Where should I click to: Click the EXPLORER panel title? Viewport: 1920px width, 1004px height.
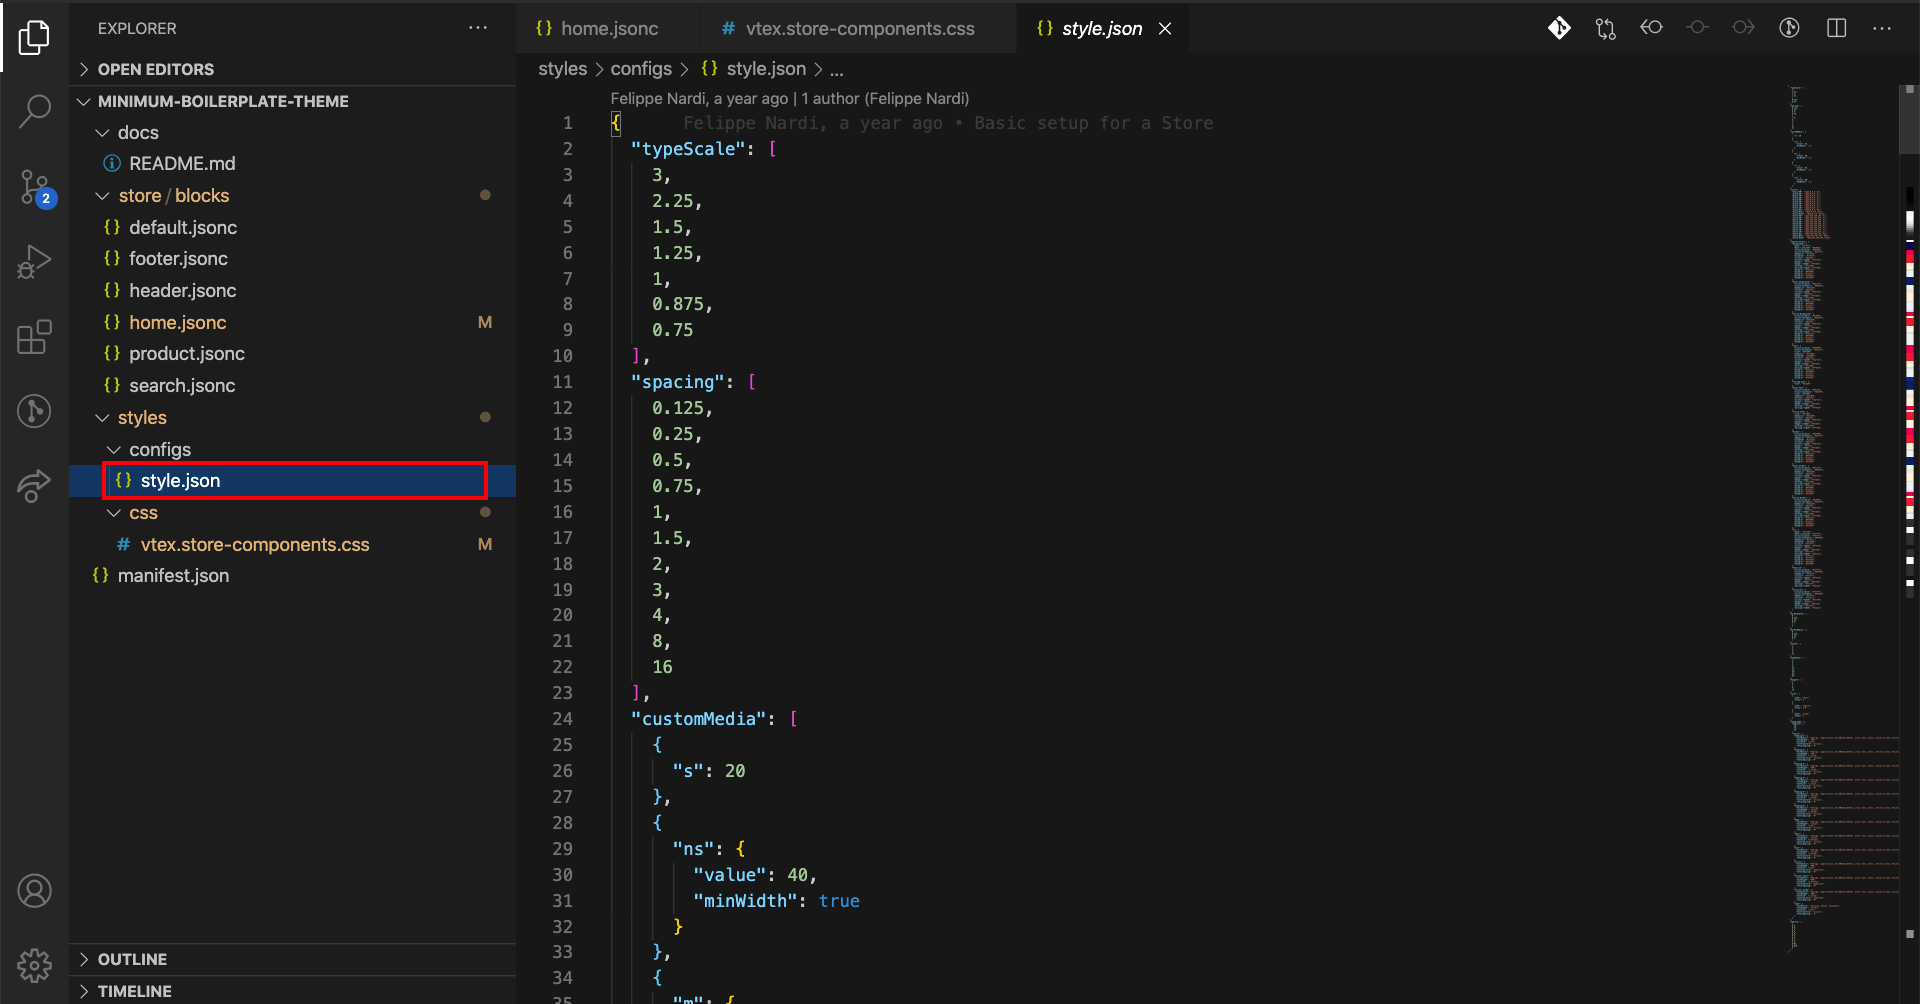(137, 28)
